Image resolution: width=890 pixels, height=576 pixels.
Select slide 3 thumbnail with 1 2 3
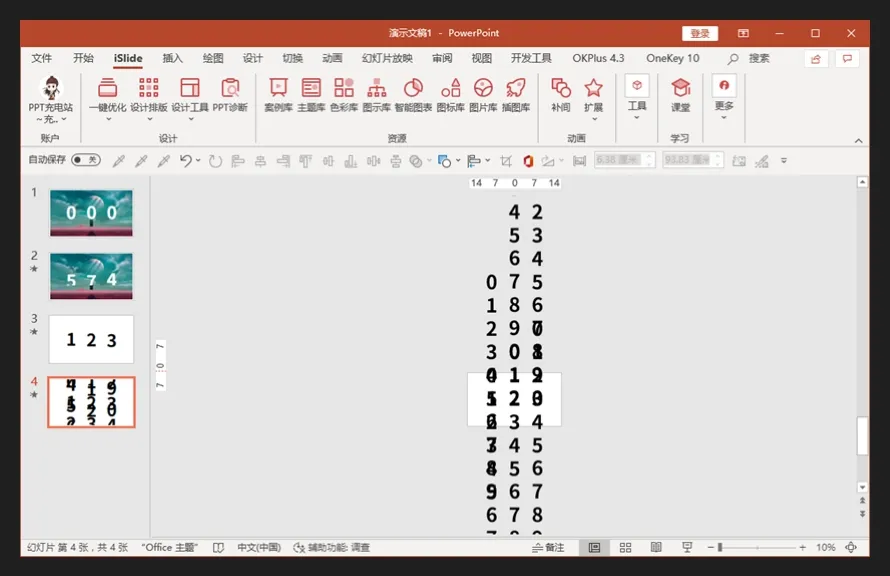tap(91, 339)
